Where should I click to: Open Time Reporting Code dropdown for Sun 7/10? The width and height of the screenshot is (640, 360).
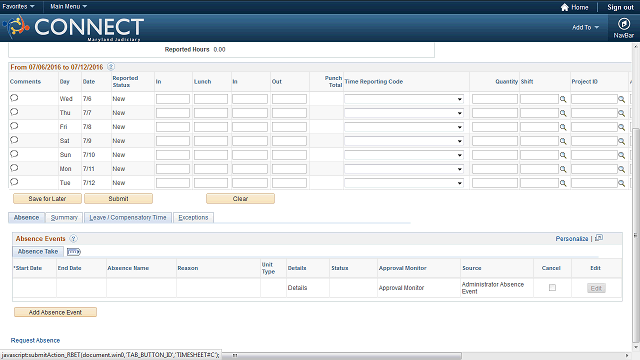pyautogui.click(x=403, y=155)
